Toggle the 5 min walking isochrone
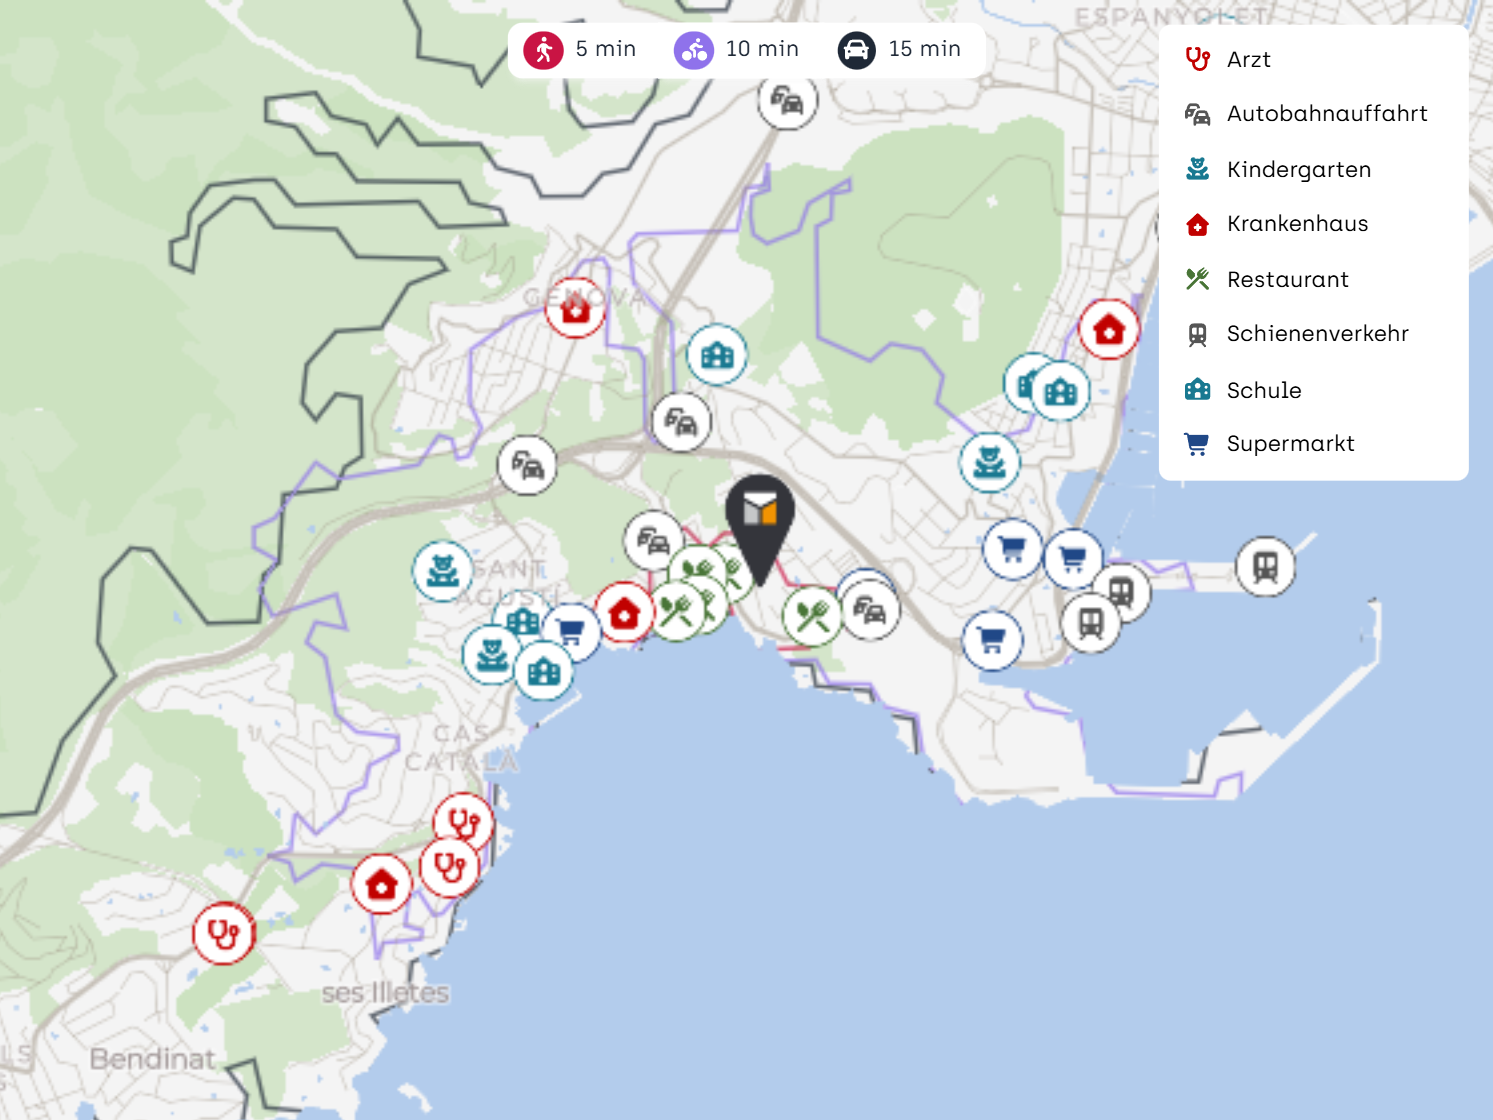 580,49
